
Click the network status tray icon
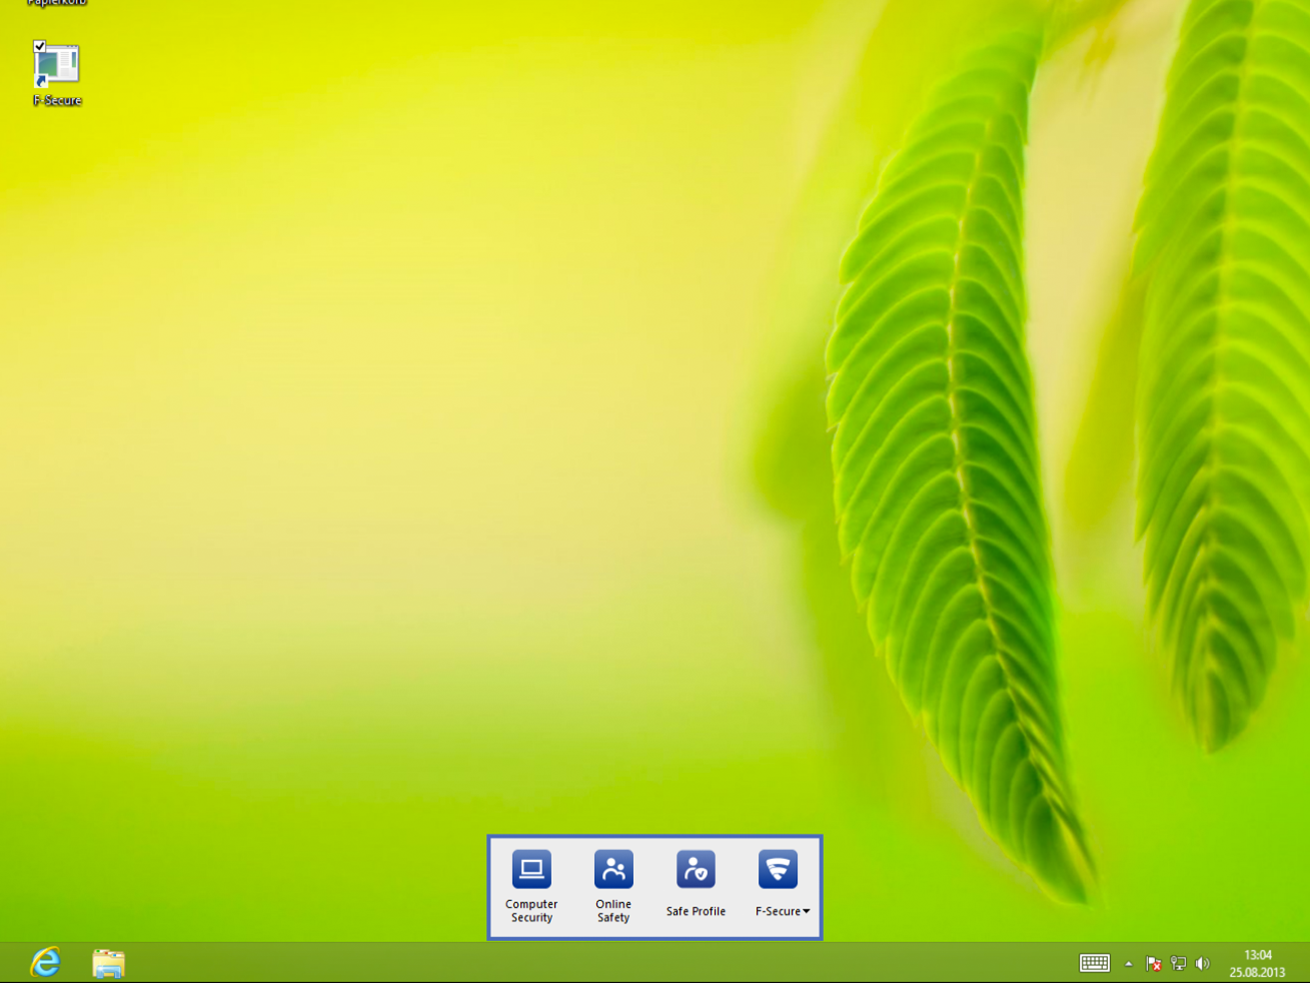click(1178, 964)
